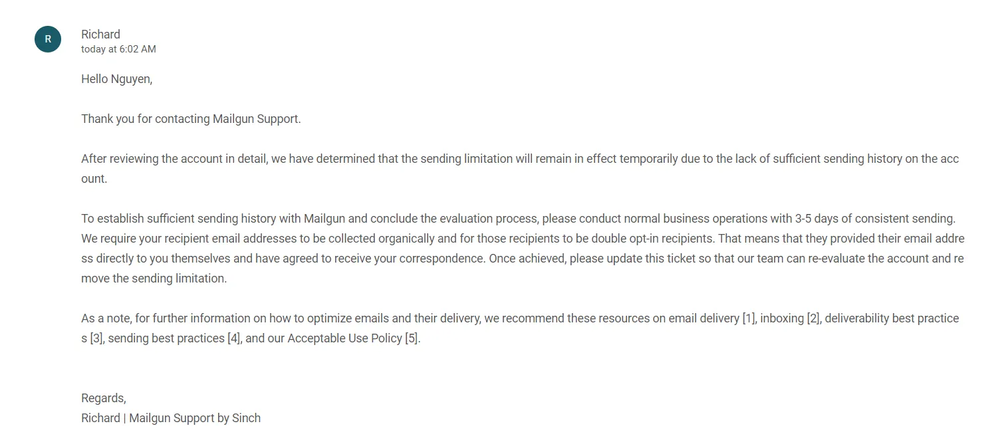Click 'move the sending limitation.' line
The image size is (1000, 448).
pyautogui.click(x=154, y=279)
